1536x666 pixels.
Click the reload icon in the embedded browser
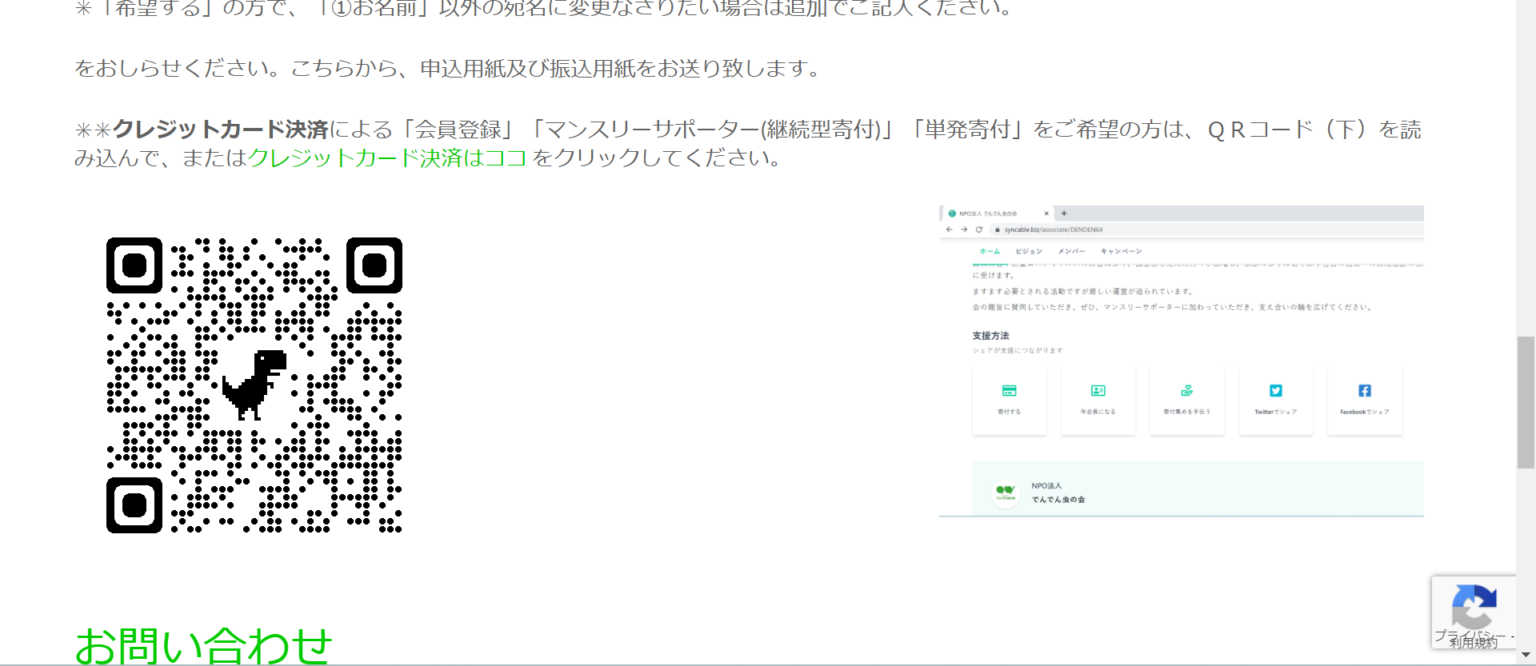click(979, 230)
